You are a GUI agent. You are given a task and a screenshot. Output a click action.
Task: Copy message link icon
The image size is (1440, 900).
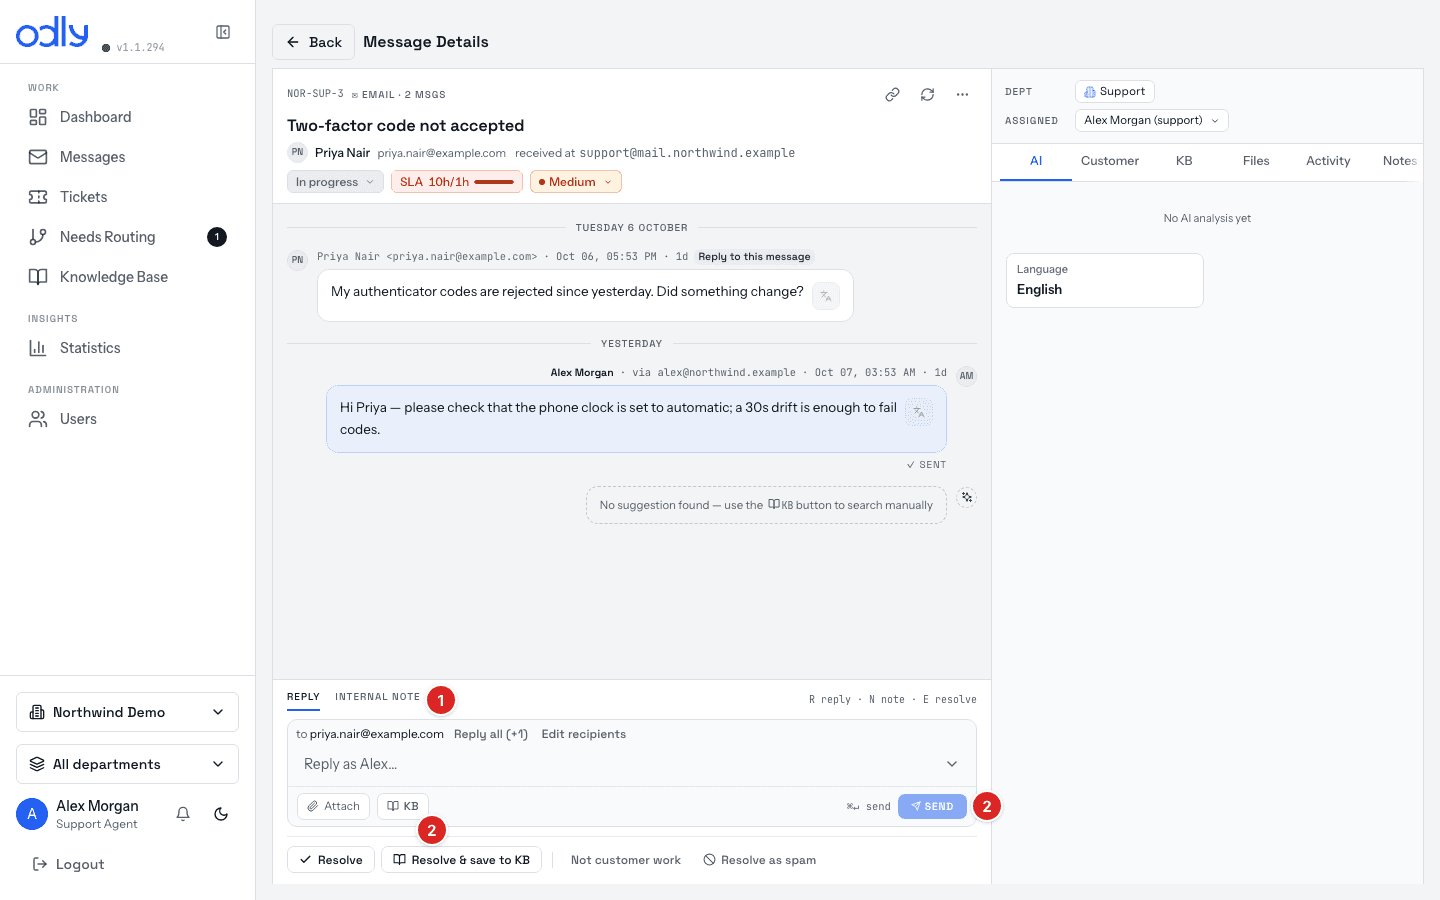(x=892, y=95)
